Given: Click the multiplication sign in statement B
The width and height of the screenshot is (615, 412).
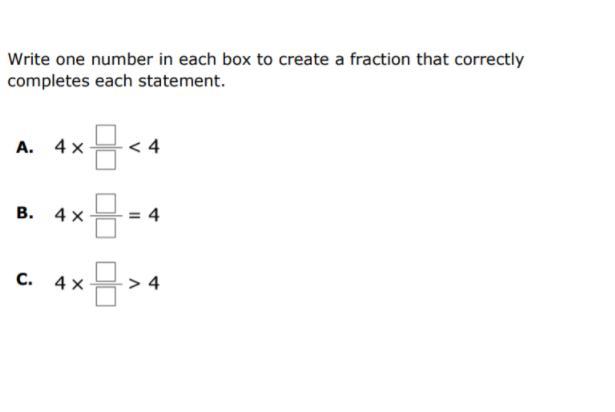Looking at the screenshot, I should coord(78,216).
